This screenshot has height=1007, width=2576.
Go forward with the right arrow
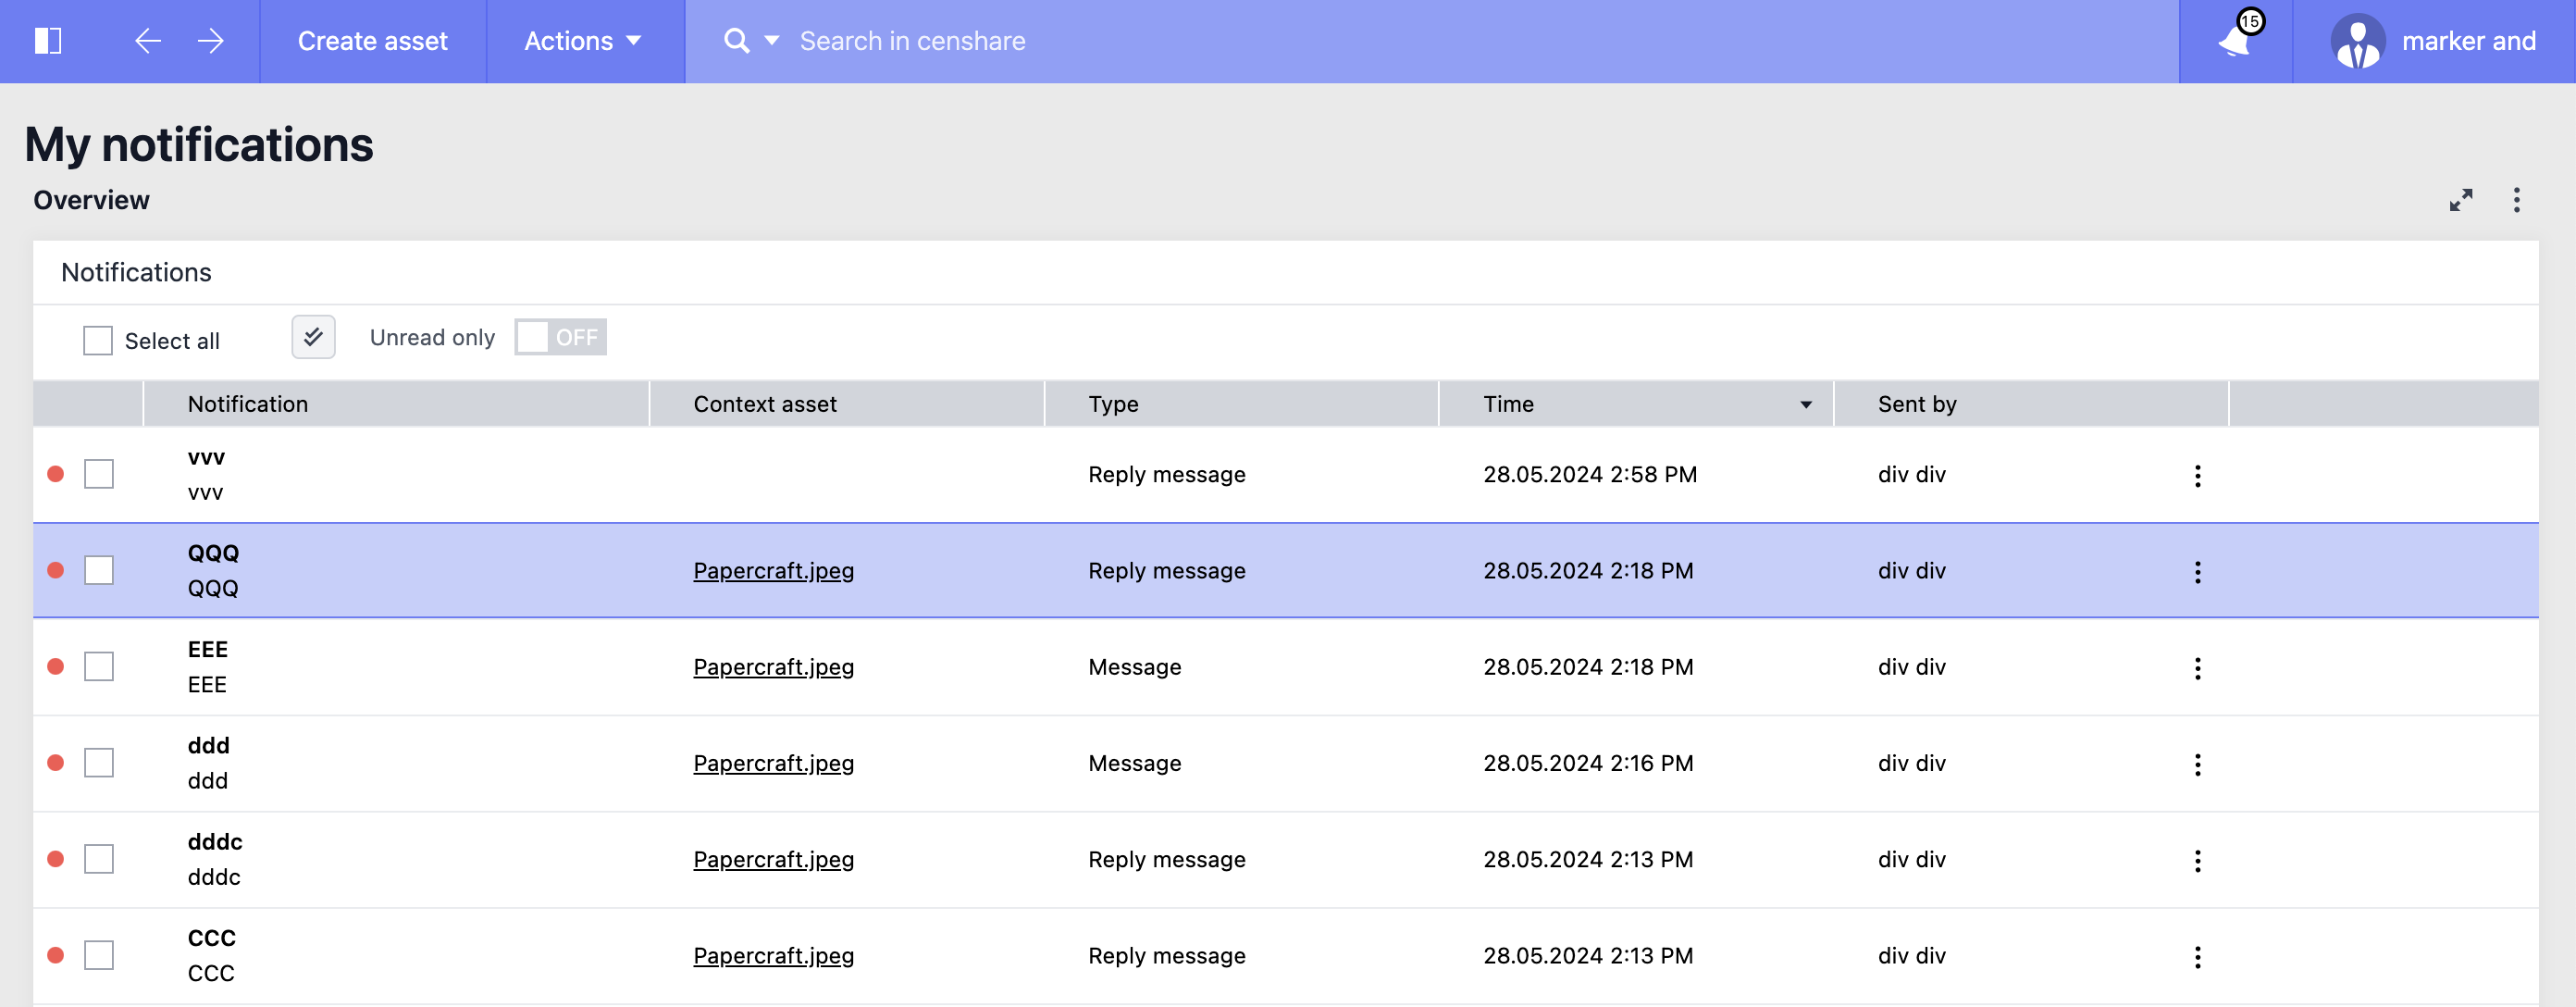pyautogui.click(x=210, y=41)
